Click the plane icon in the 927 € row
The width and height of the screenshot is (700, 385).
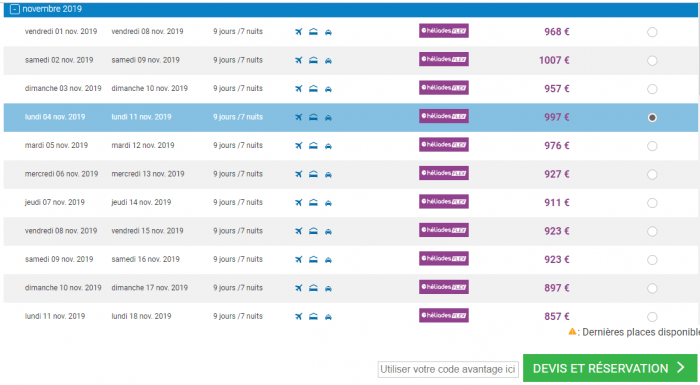299,174
